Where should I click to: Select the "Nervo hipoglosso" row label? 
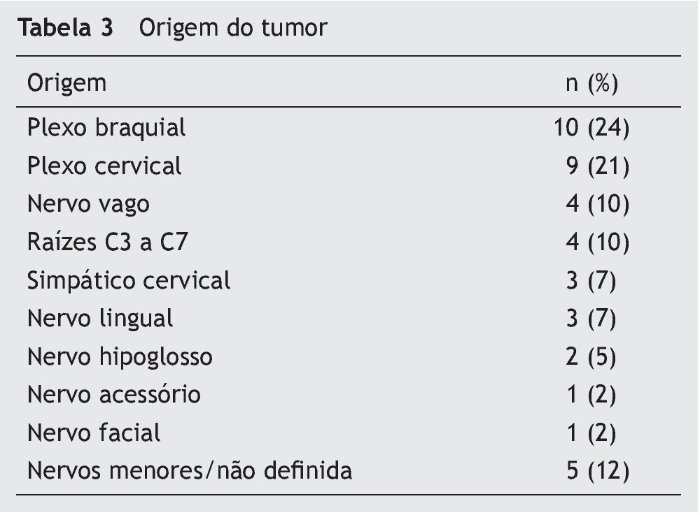click(120, 356)
